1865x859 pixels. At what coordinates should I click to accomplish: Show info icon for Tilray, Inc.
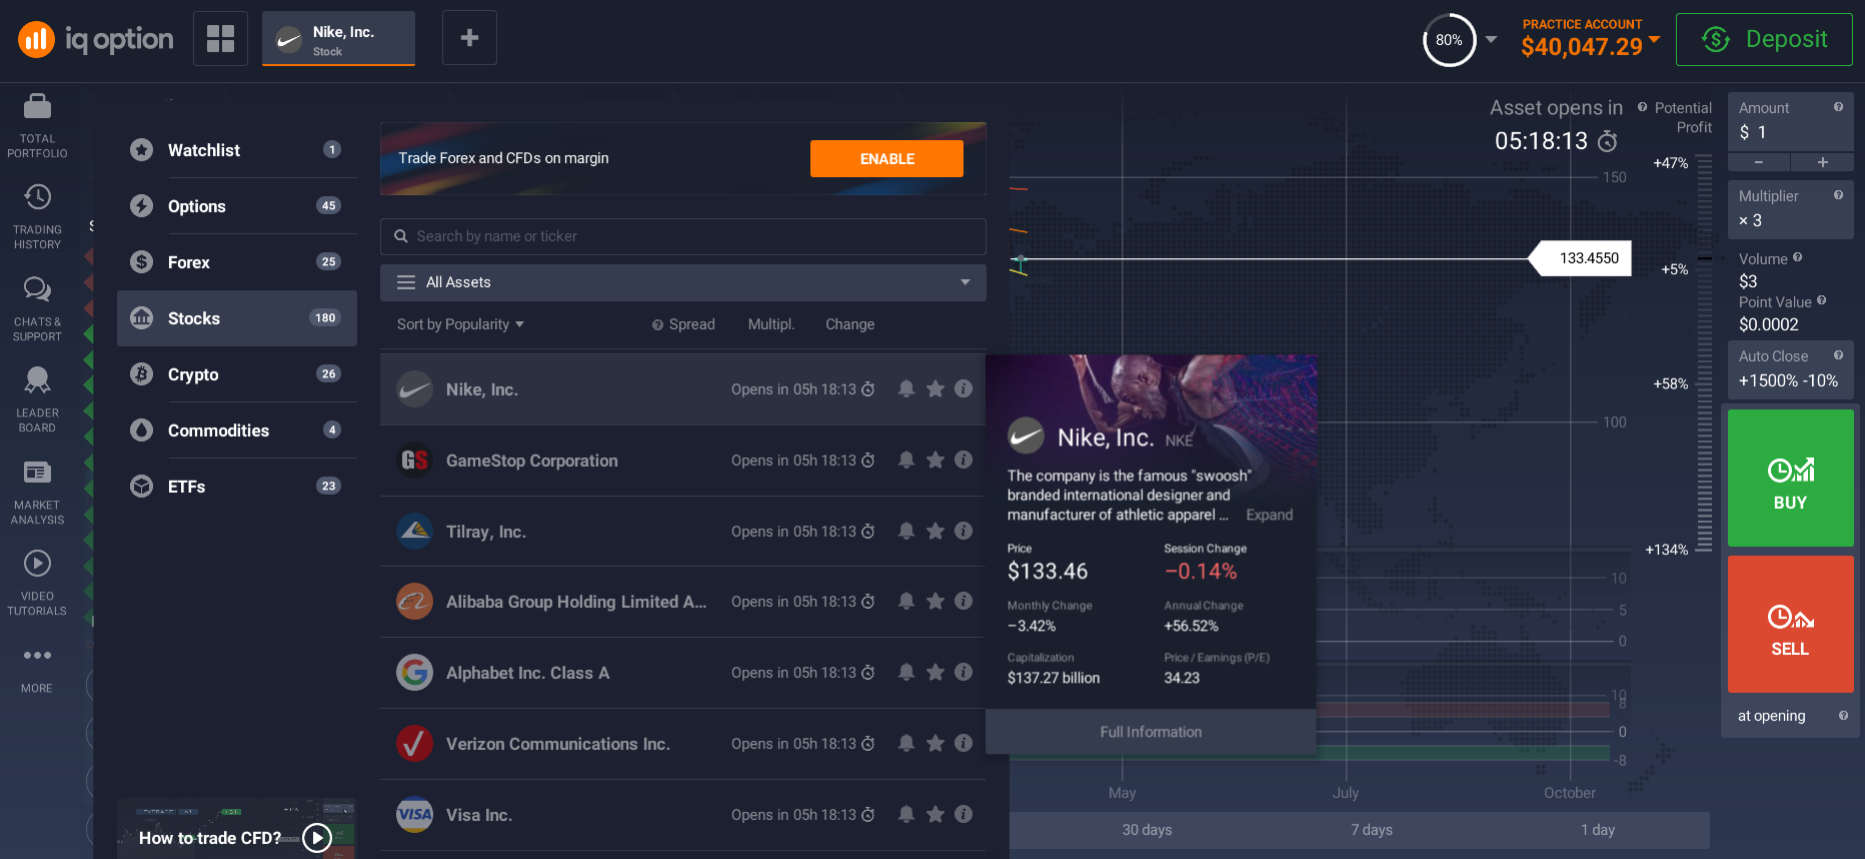[963, 531]
